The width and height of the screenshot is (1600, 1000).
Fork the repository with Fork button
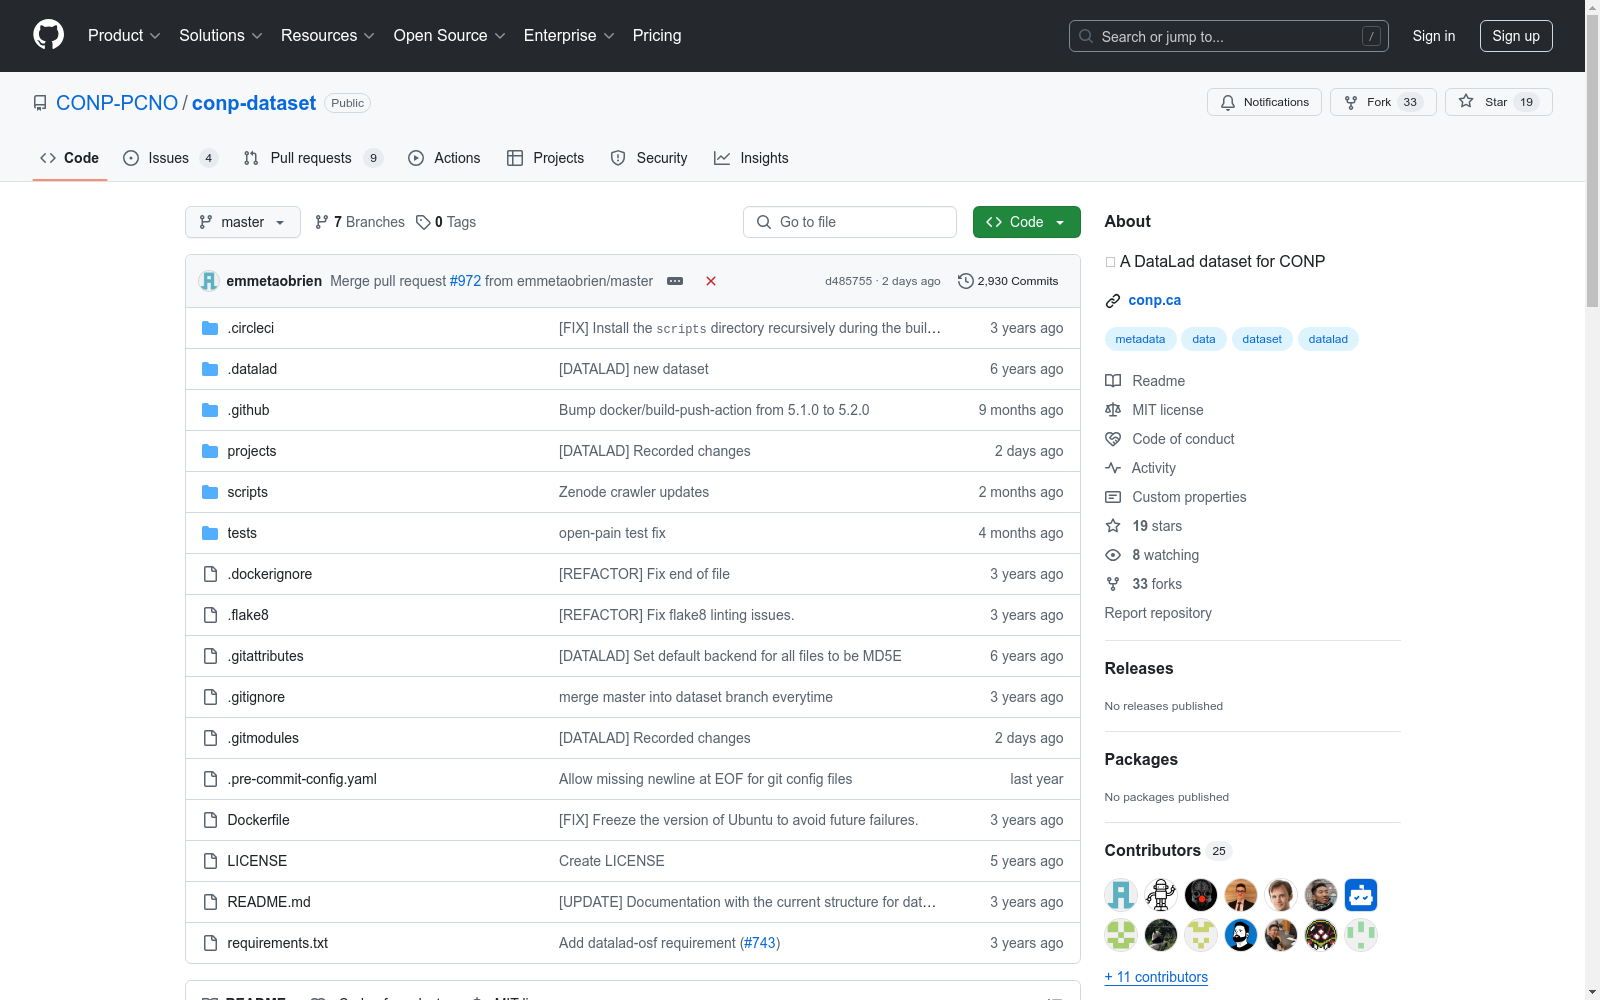pyautogui.click(x=1383, y=102)
